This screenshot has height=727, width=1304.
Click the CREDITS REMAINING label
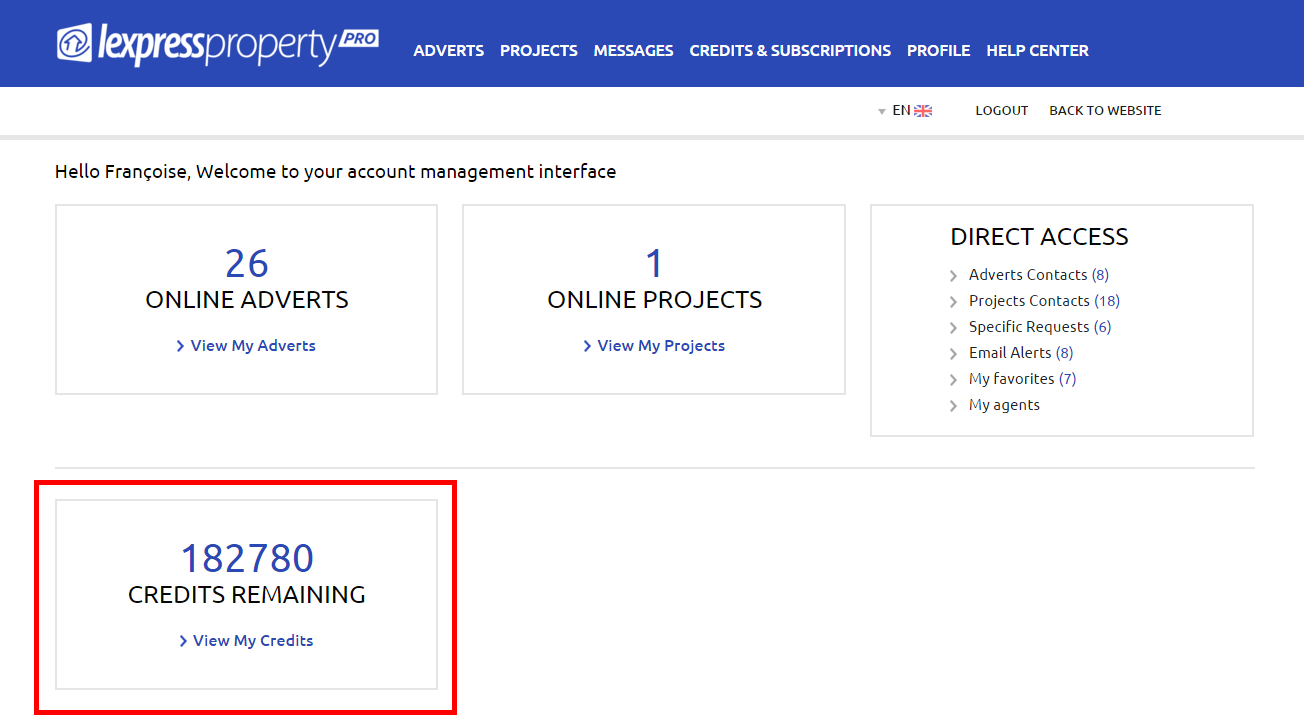[x=247, y=595]
